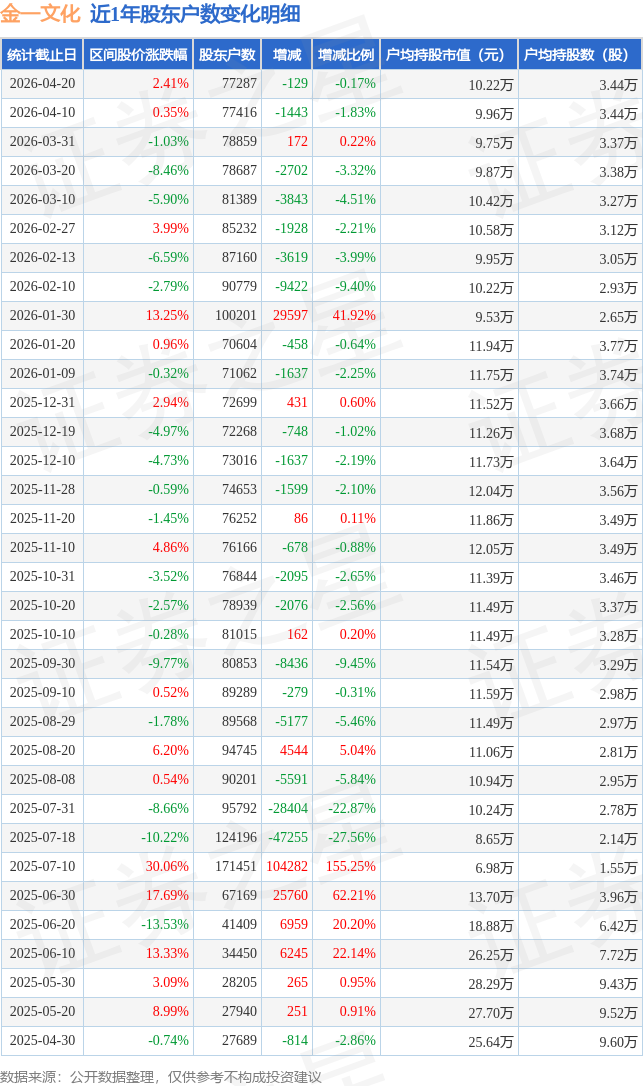Click the 金一文化 title text
Viewport: 643px width, 1086px height.
40,13
